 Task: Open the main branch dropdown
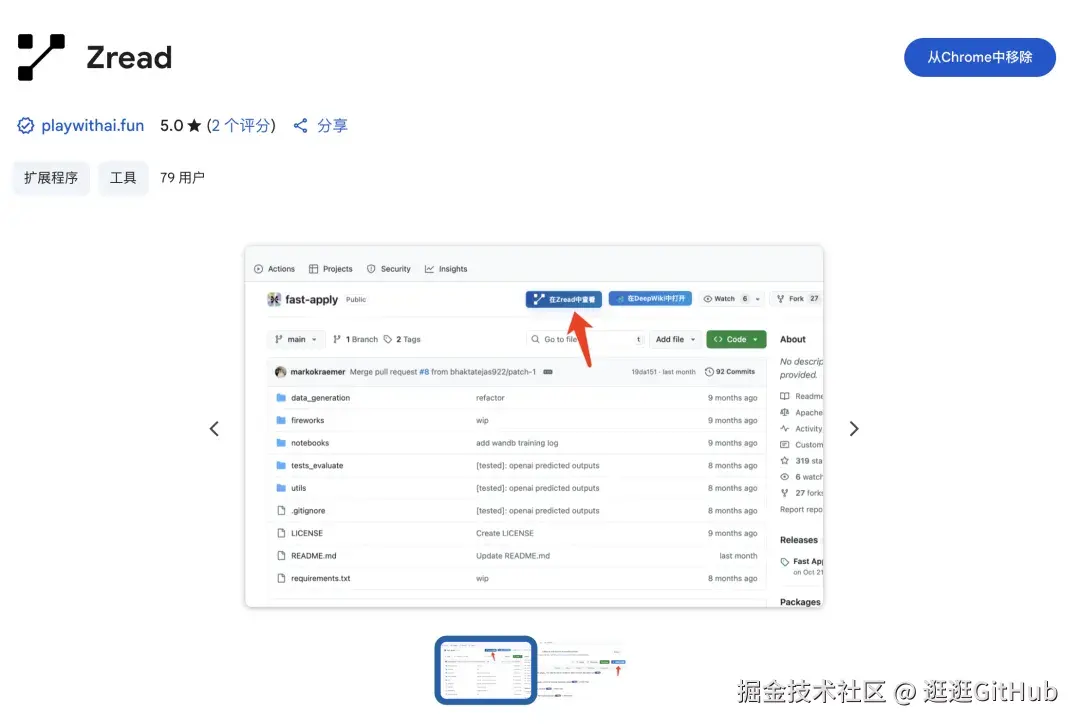[x=296, y=339]
